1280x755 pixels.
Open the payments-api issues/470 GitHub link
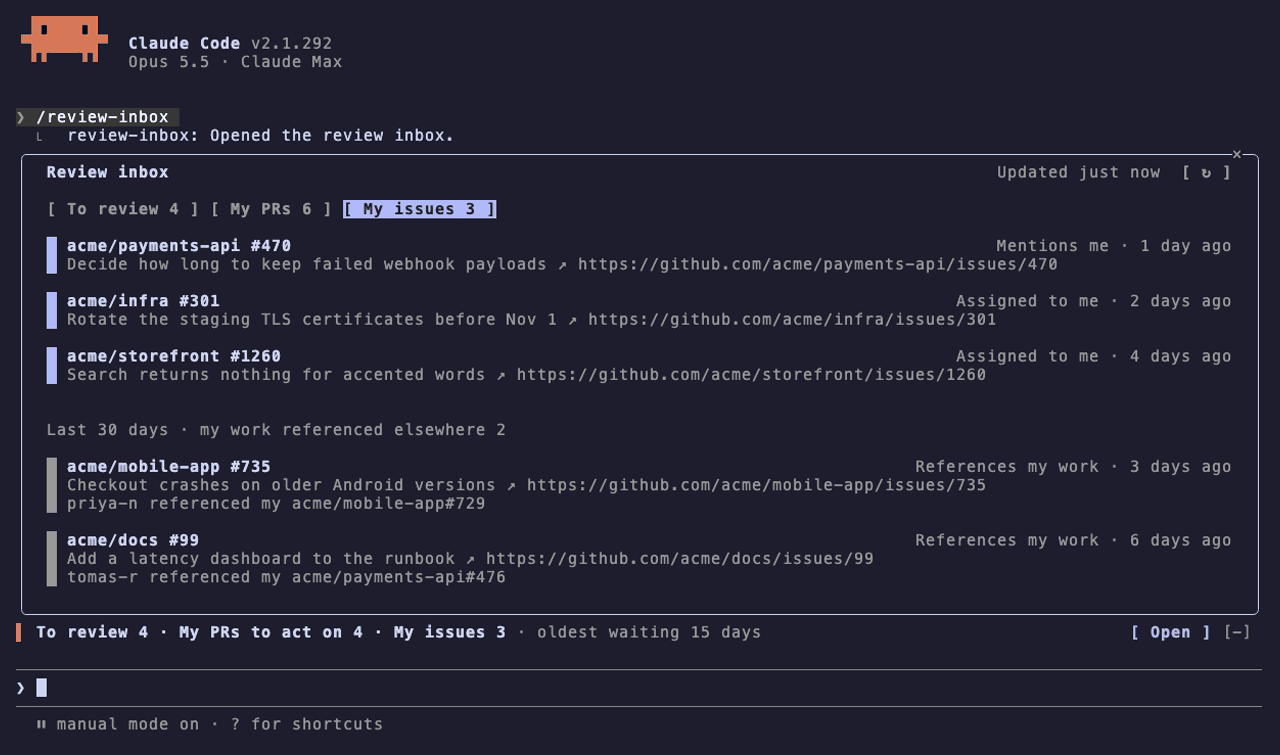pyautogui.click(x=818, y=265)
